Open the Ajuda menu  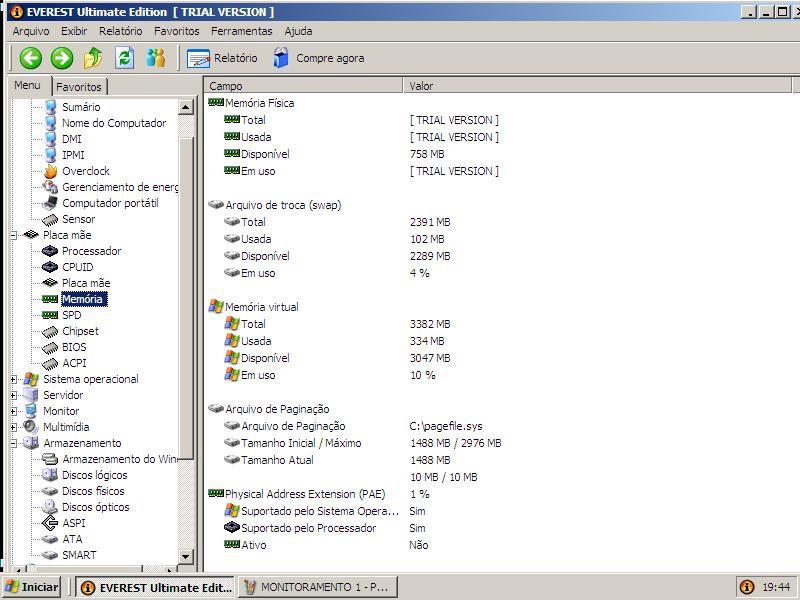[298, 31]
